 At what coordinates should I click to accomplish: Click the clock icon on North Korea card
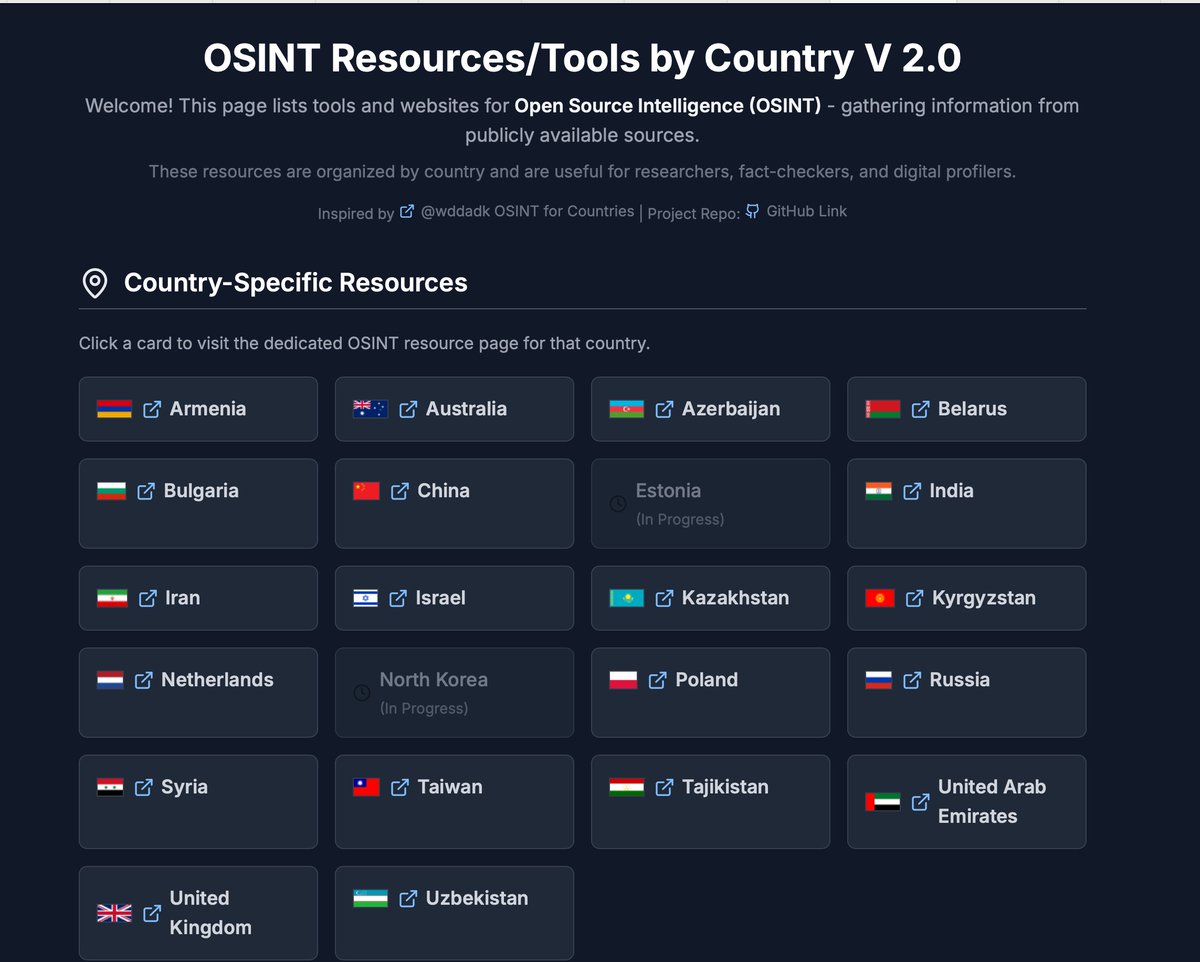point(362,692)
